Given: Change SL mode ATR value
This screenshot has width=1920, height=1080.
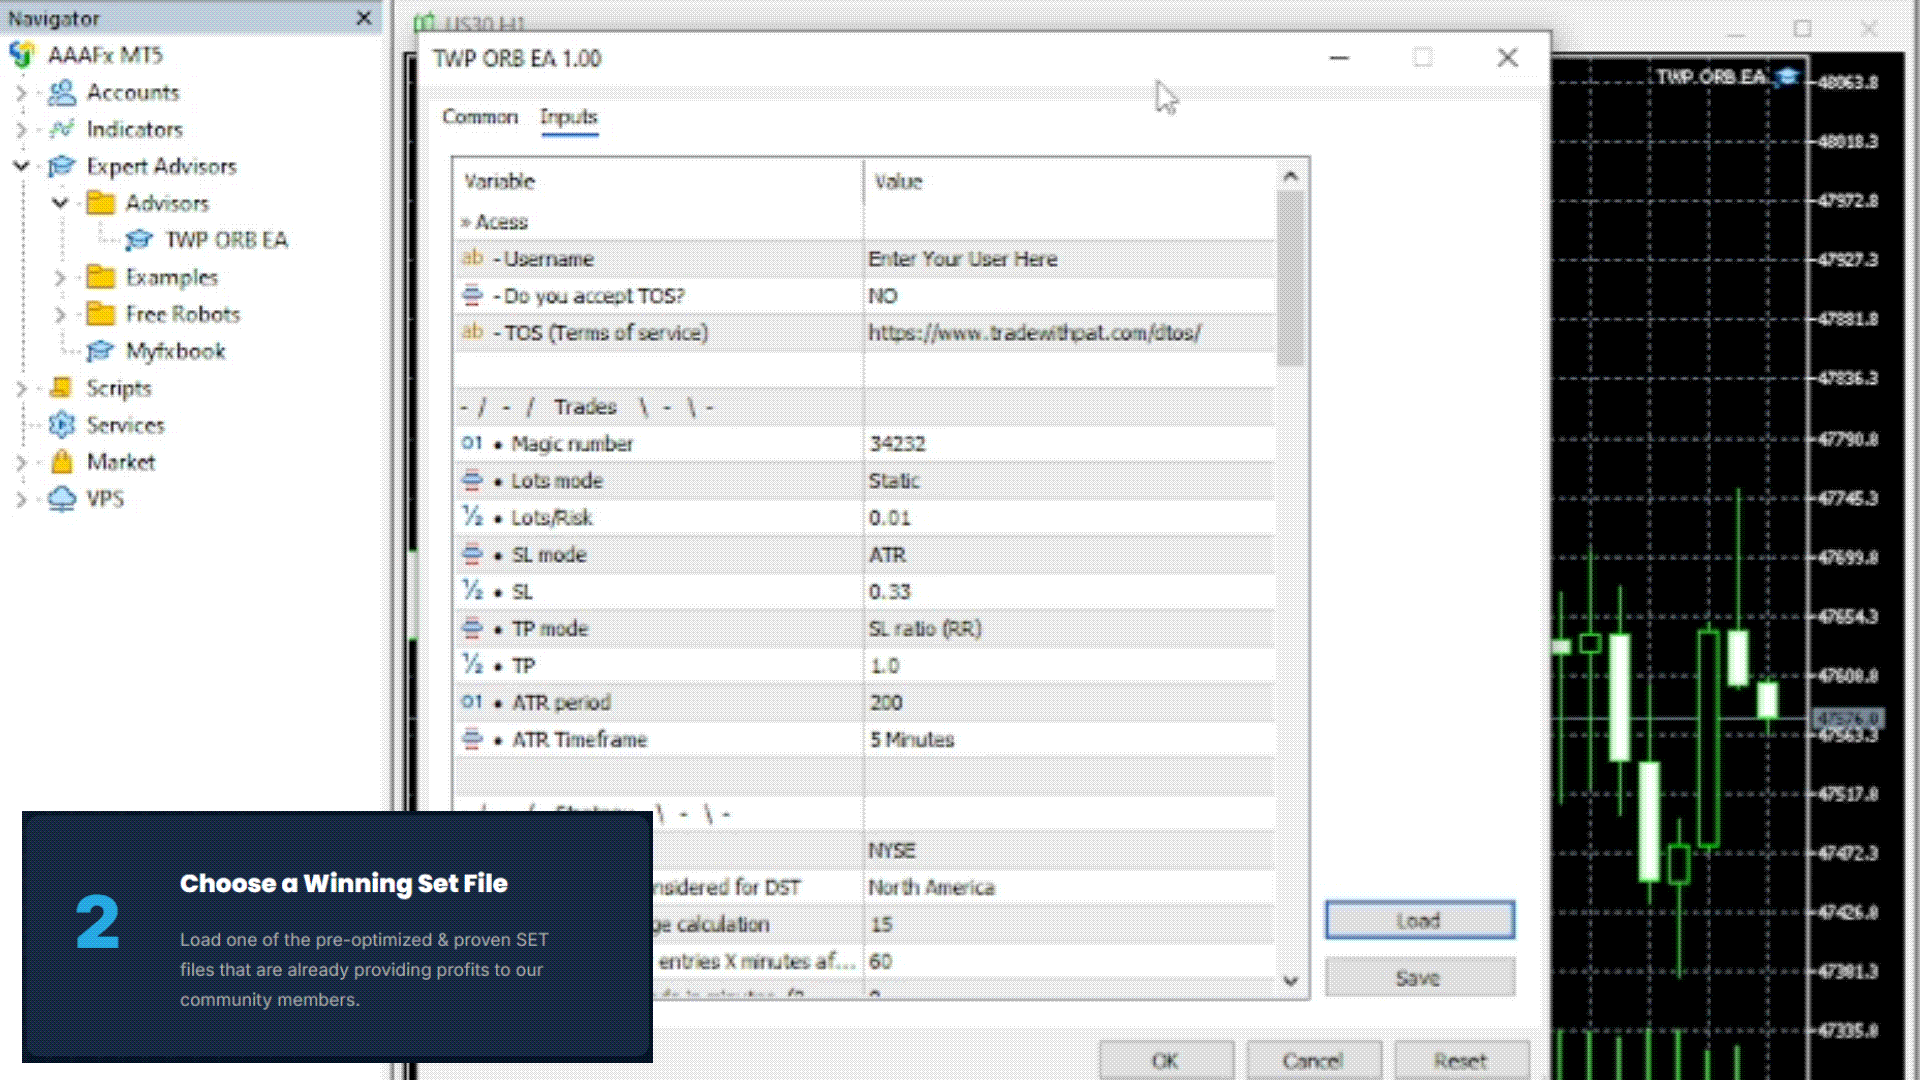Looking at the screenshot, I should (x=1068, y=555).
